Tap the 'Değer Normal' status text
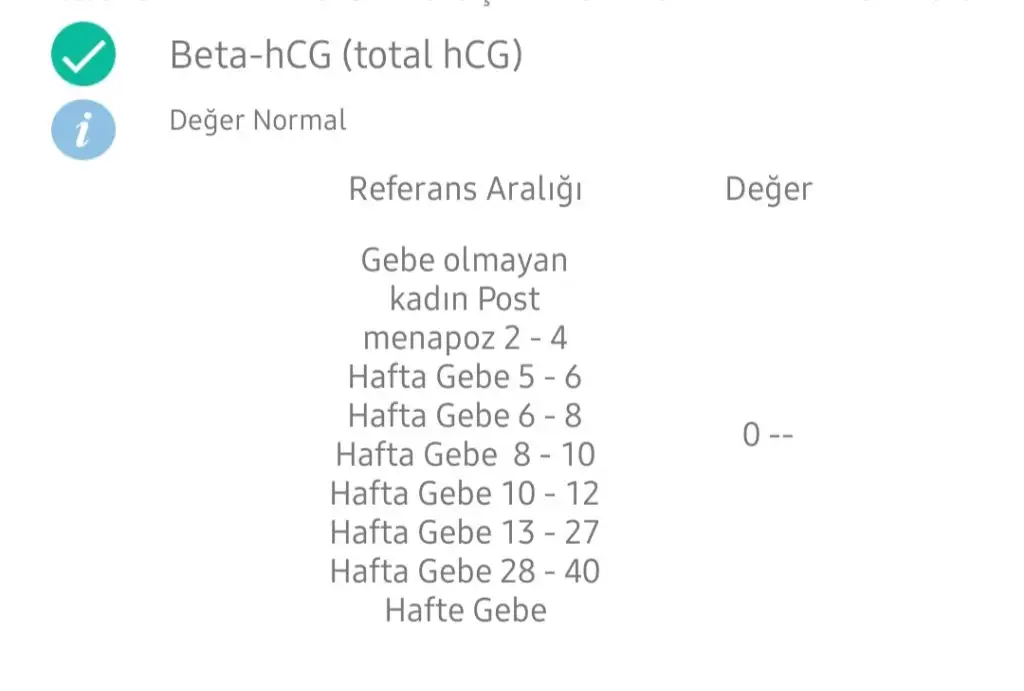1024x691 pixels. (x=258, y=121)
